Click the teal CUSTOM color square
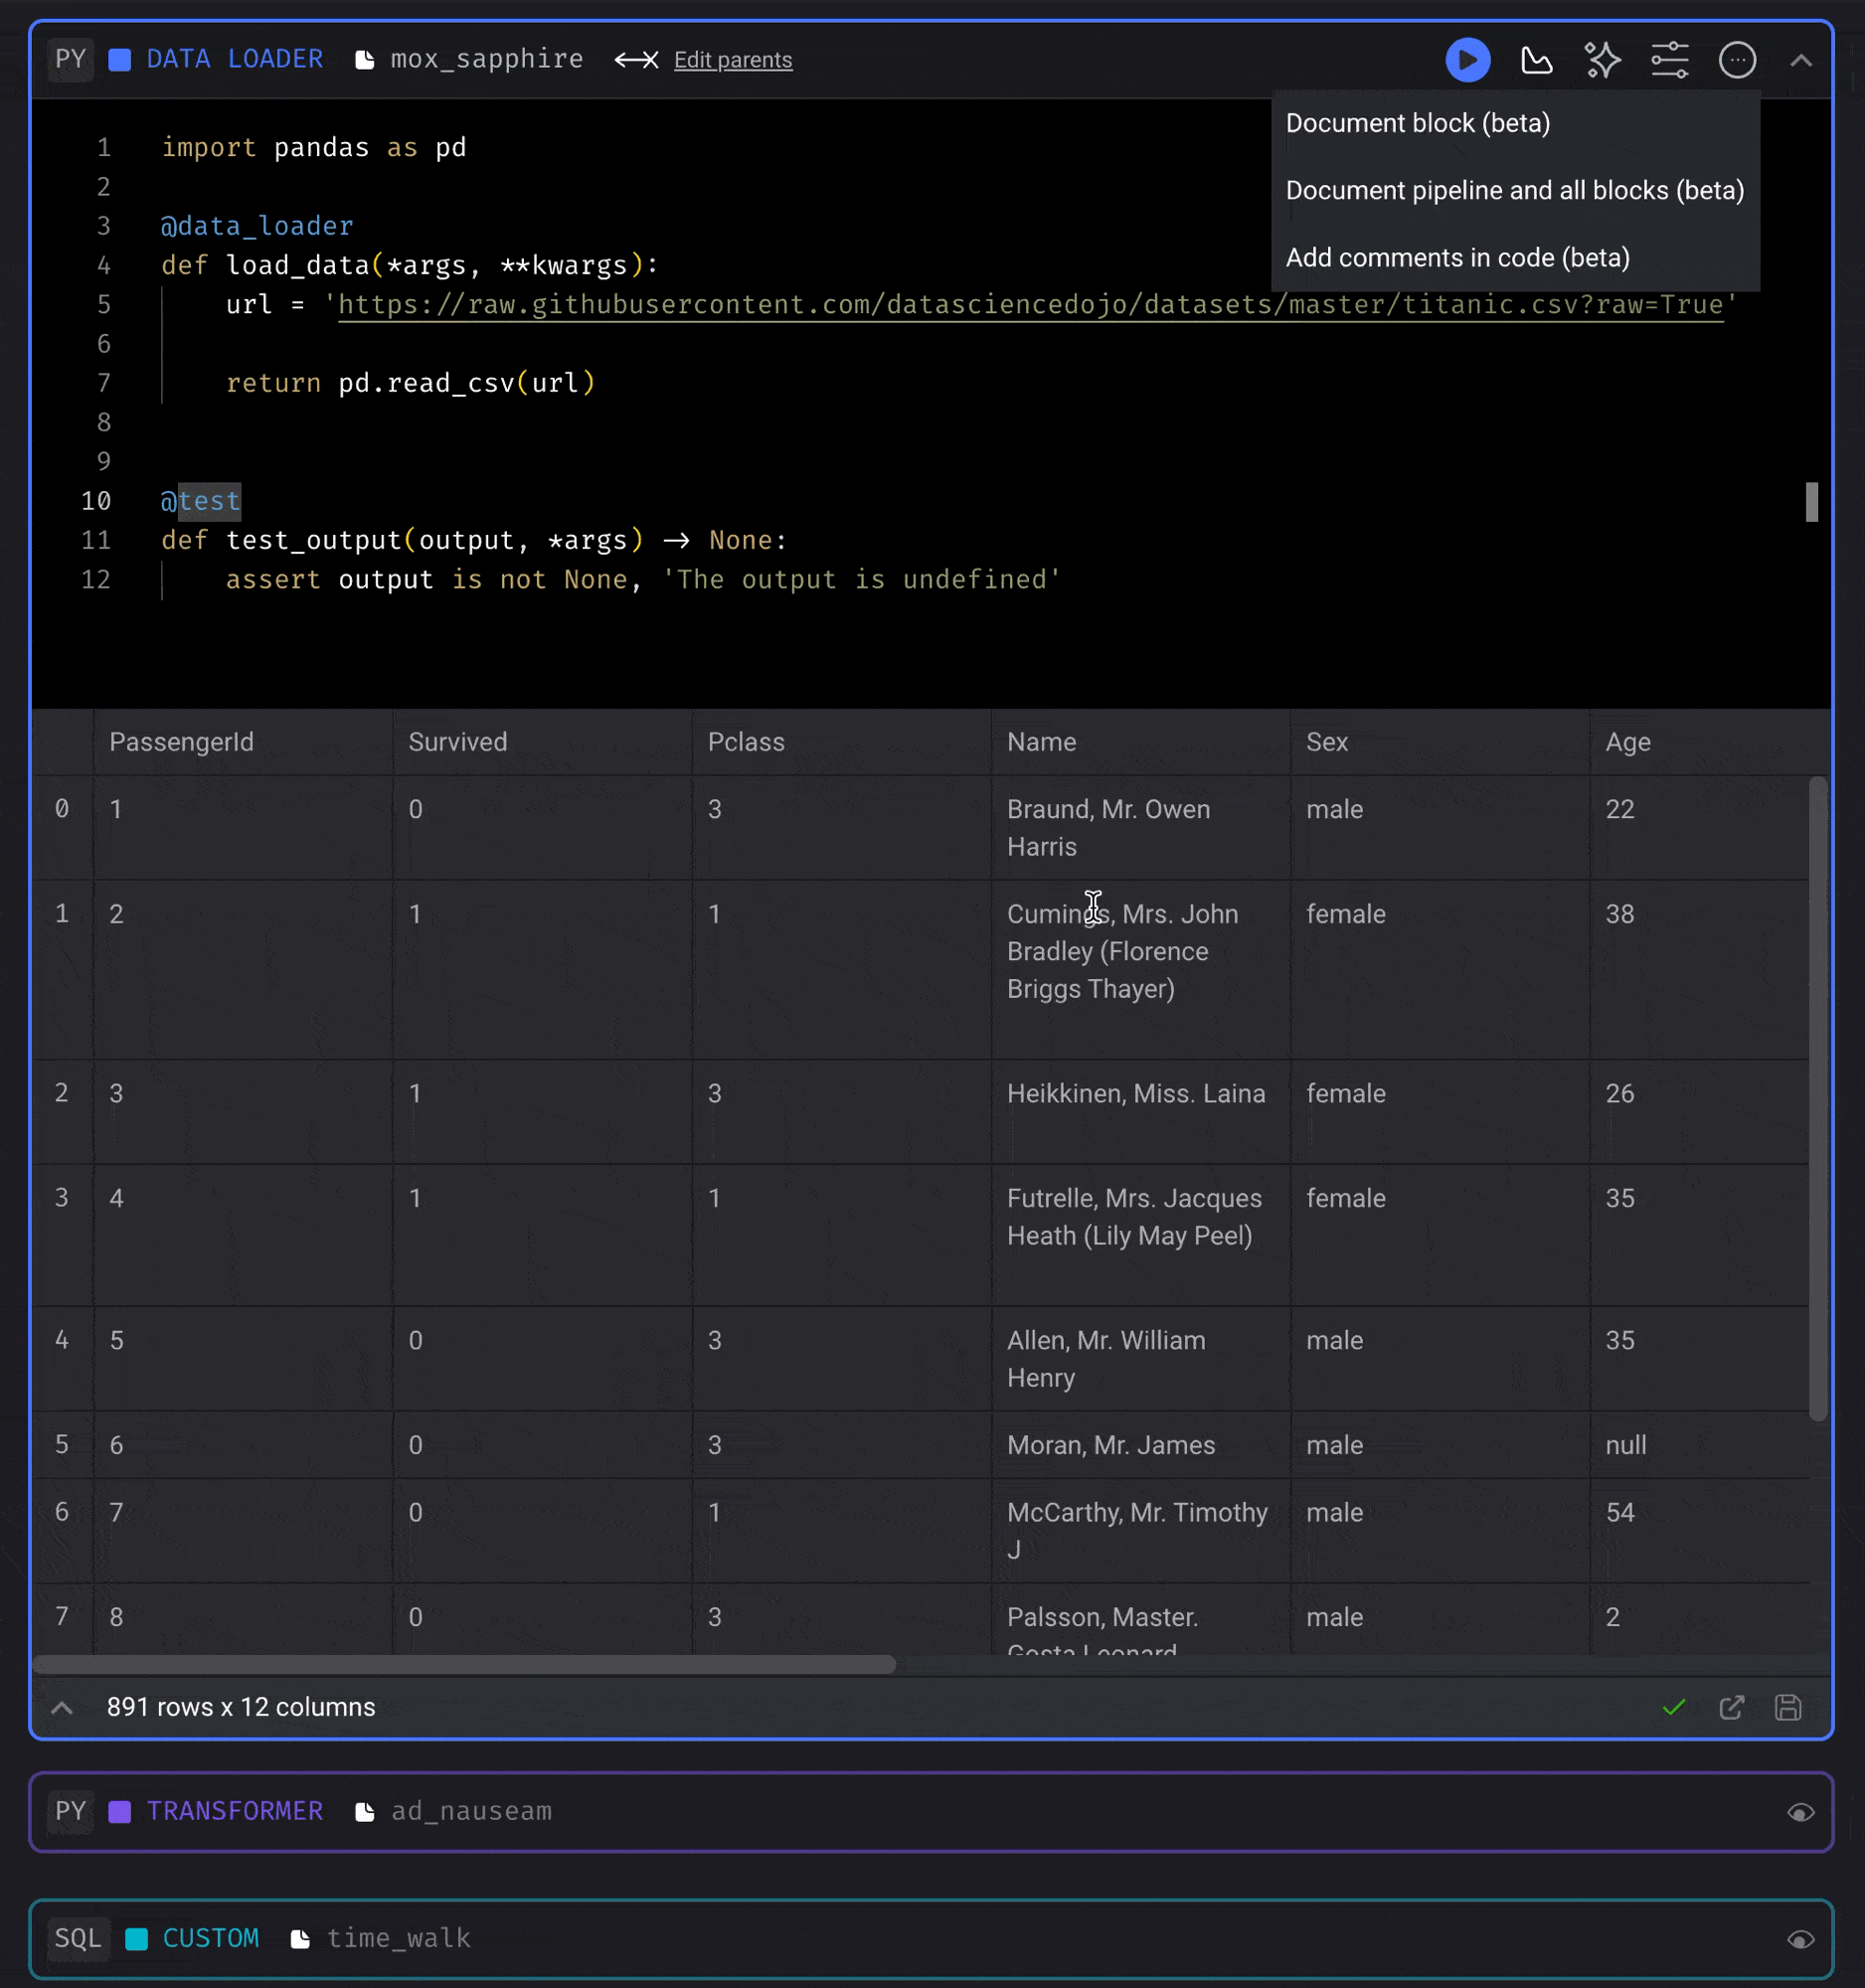1865x1988 pixels. 136,1939
